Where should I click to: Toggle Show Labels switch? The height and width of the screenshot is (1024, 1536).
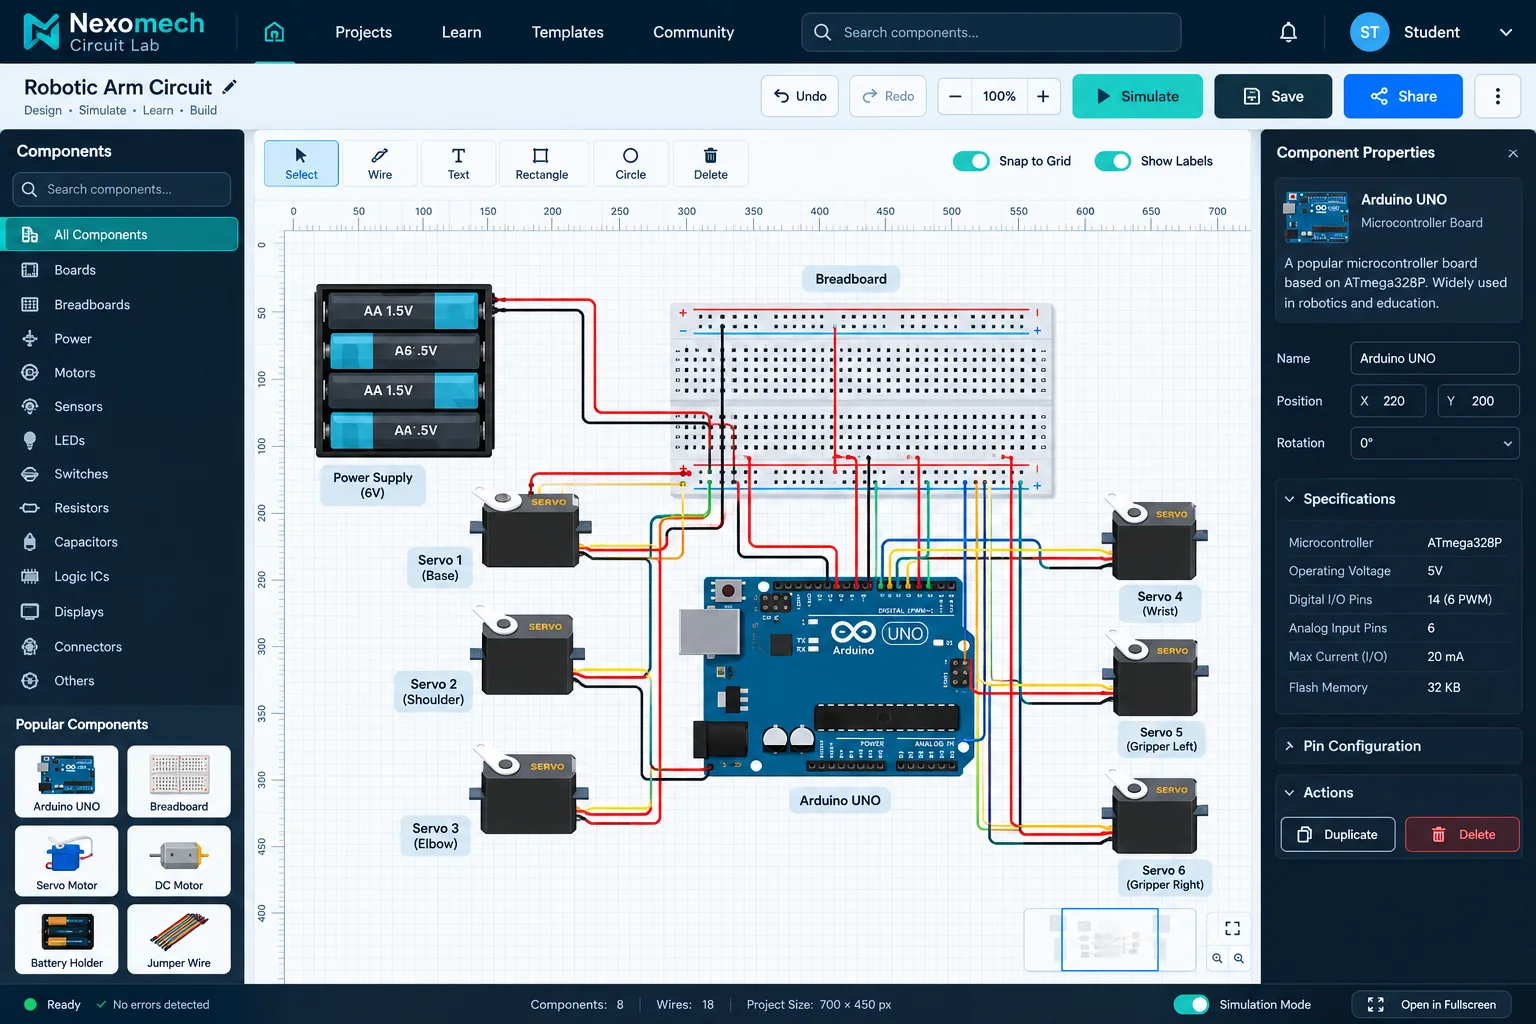point(1113,161)
